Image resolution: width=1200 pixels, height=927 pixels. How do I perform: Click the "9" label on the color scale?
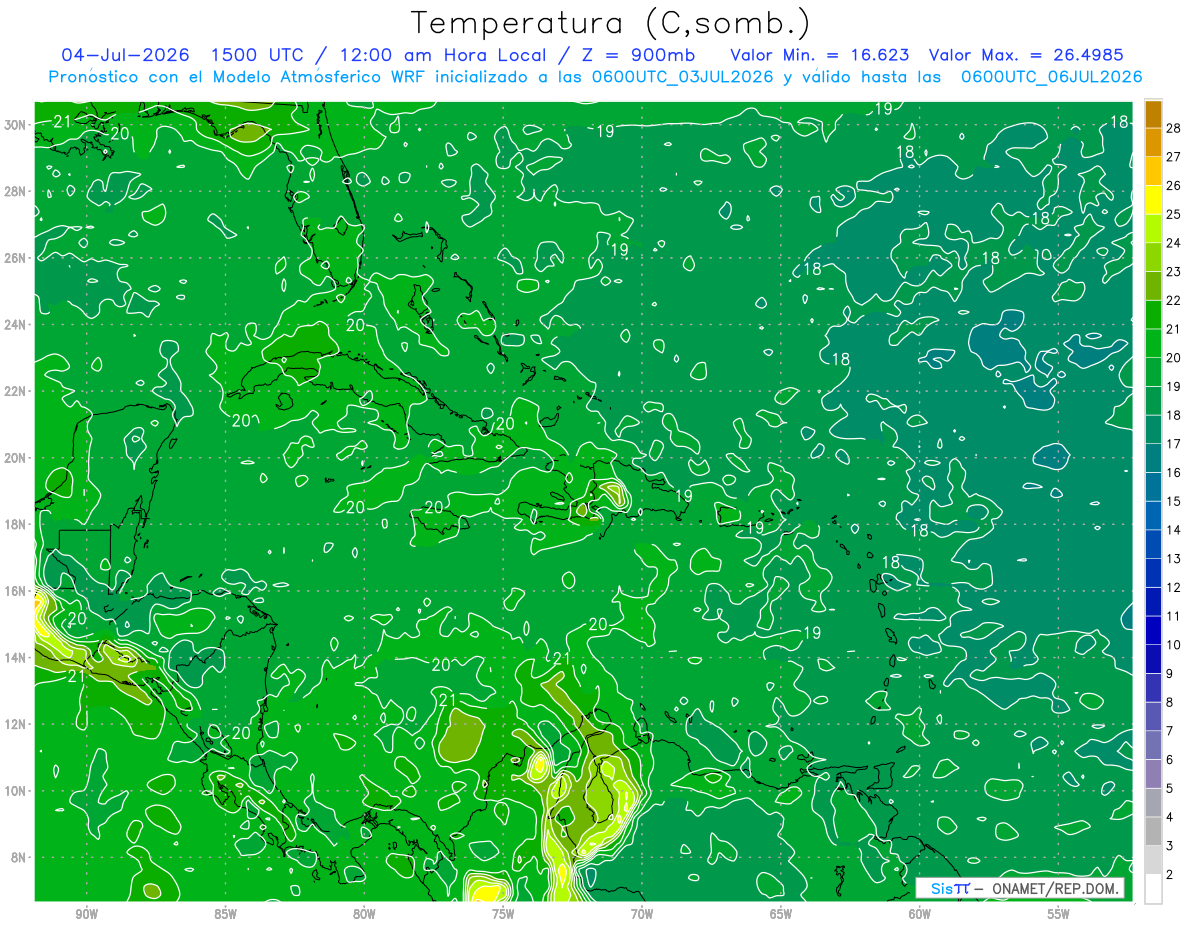[1169, 673]
